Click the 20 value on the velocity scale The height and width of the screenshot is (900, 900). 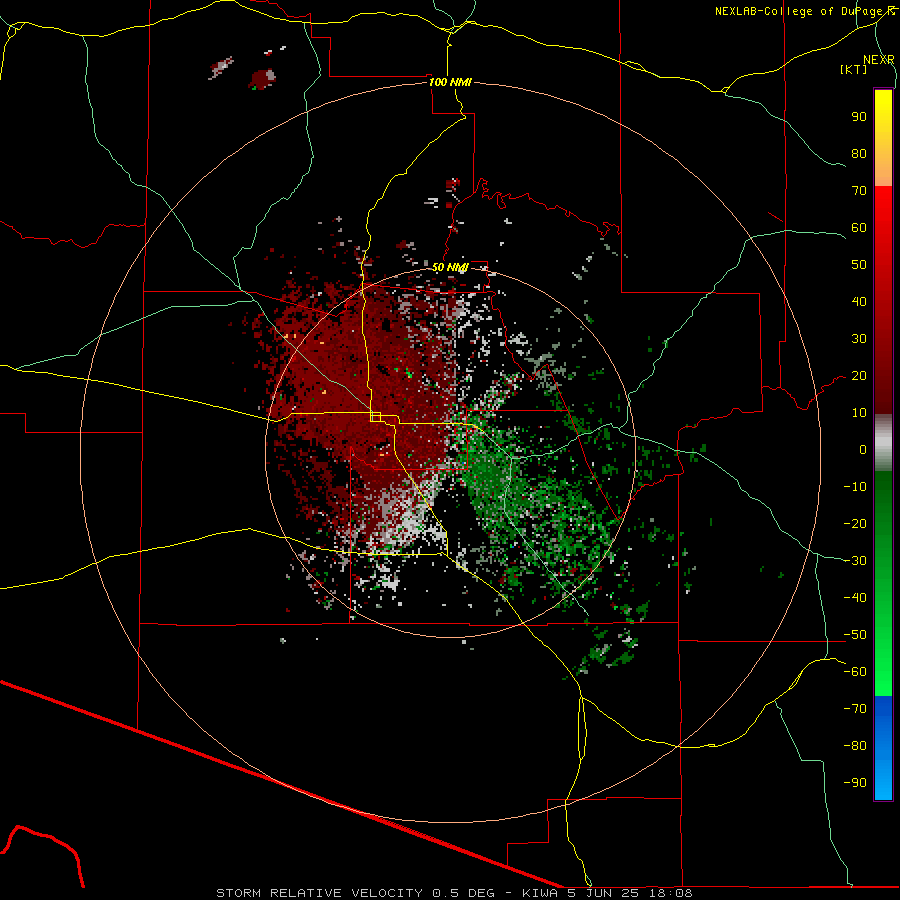point(859,376)
